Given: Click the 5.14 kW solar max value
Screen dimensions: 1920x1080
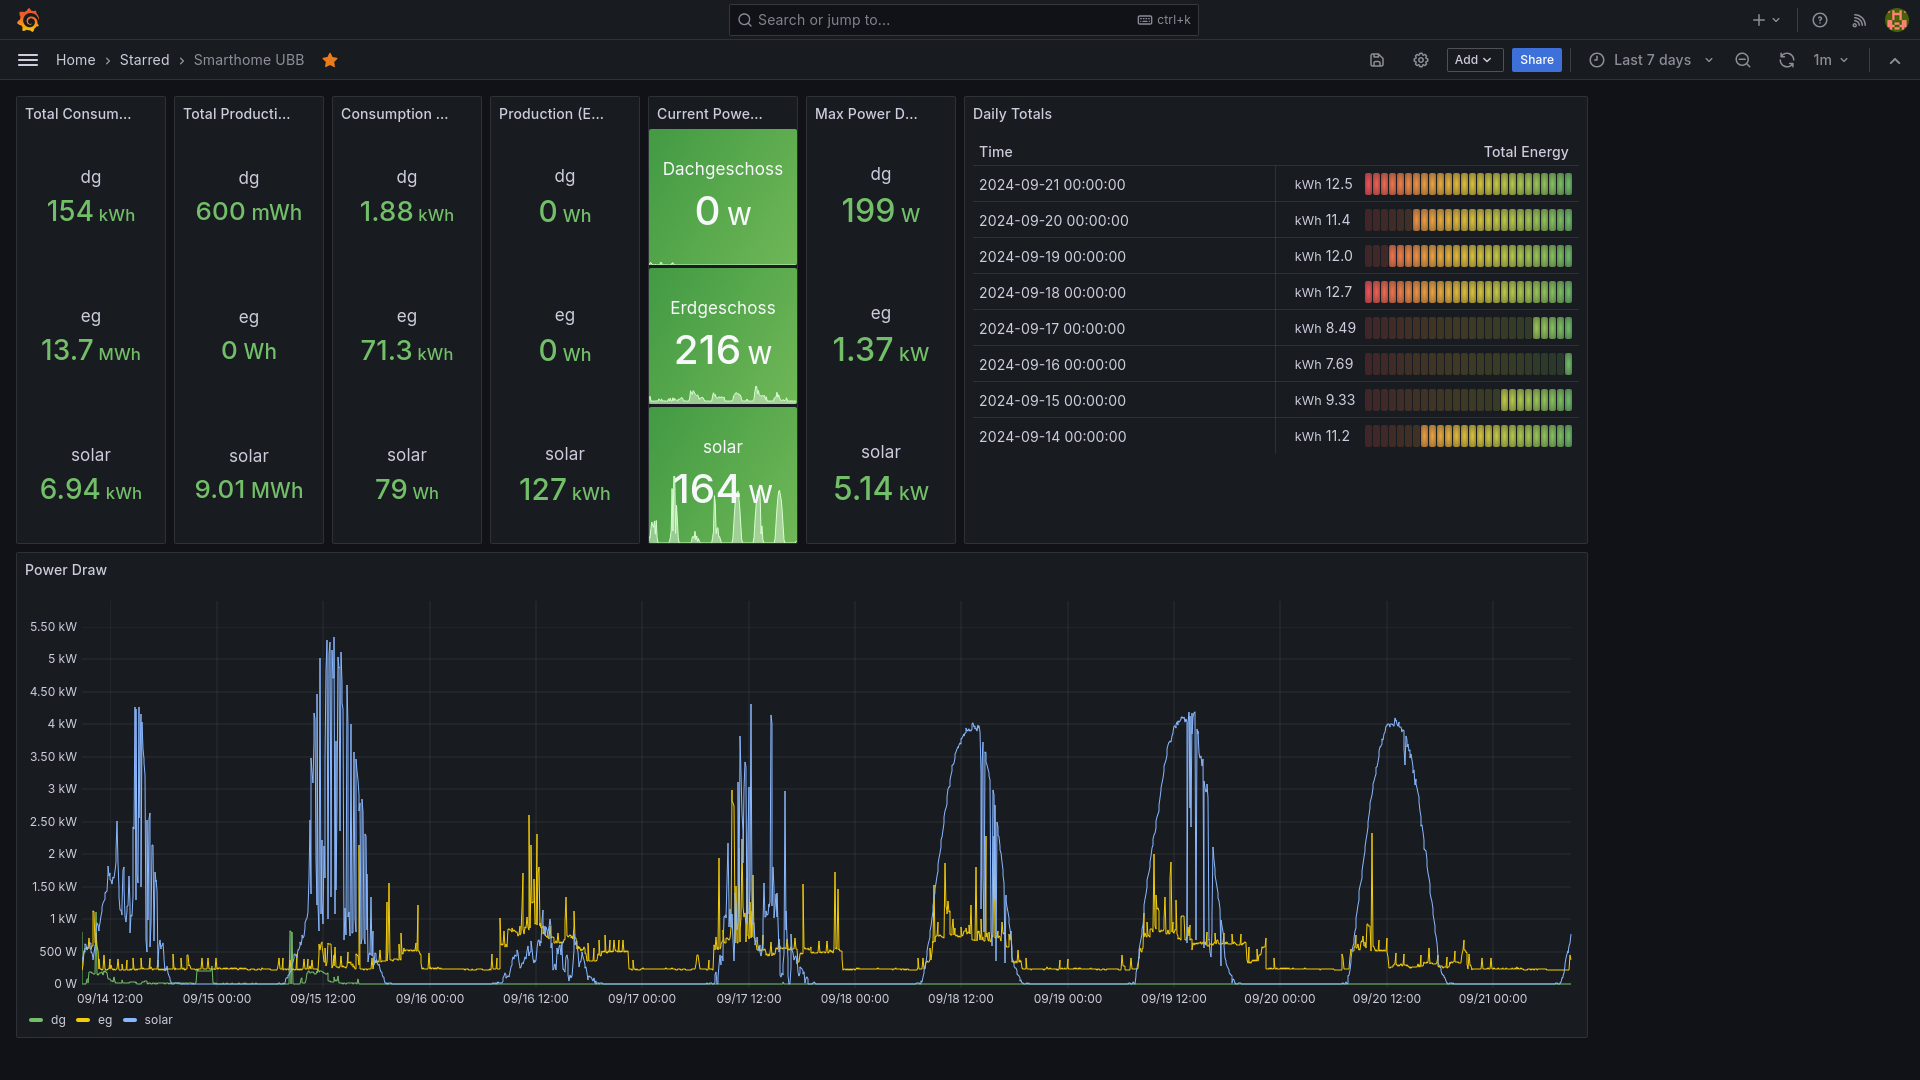Looking at the screenshot, I should point(881,489).
